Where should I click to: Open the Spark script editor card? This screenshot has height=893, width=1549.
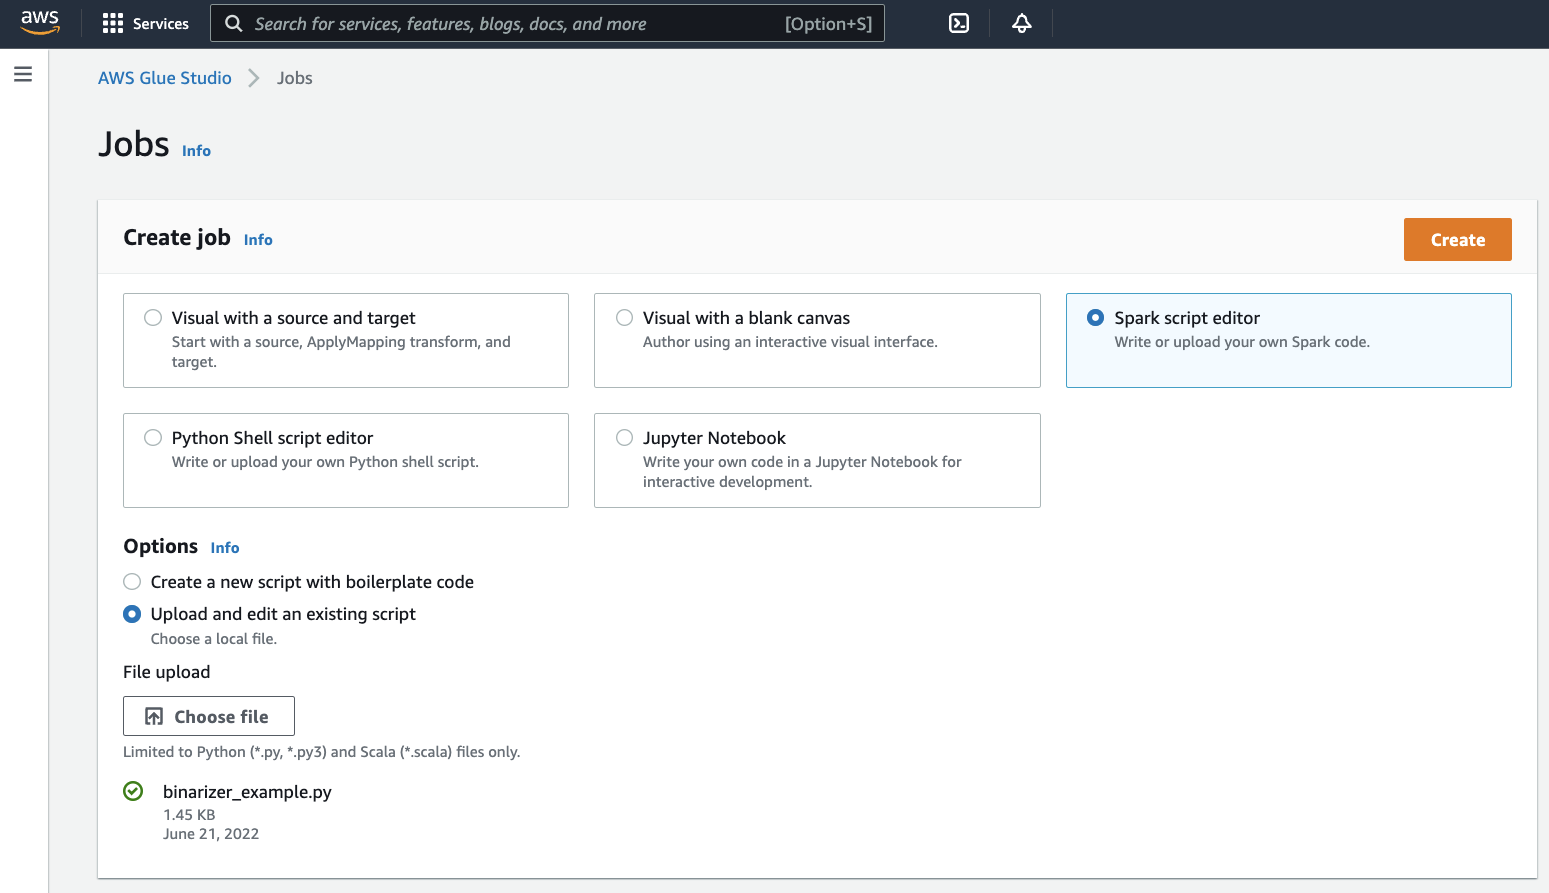coord(1288,340)
